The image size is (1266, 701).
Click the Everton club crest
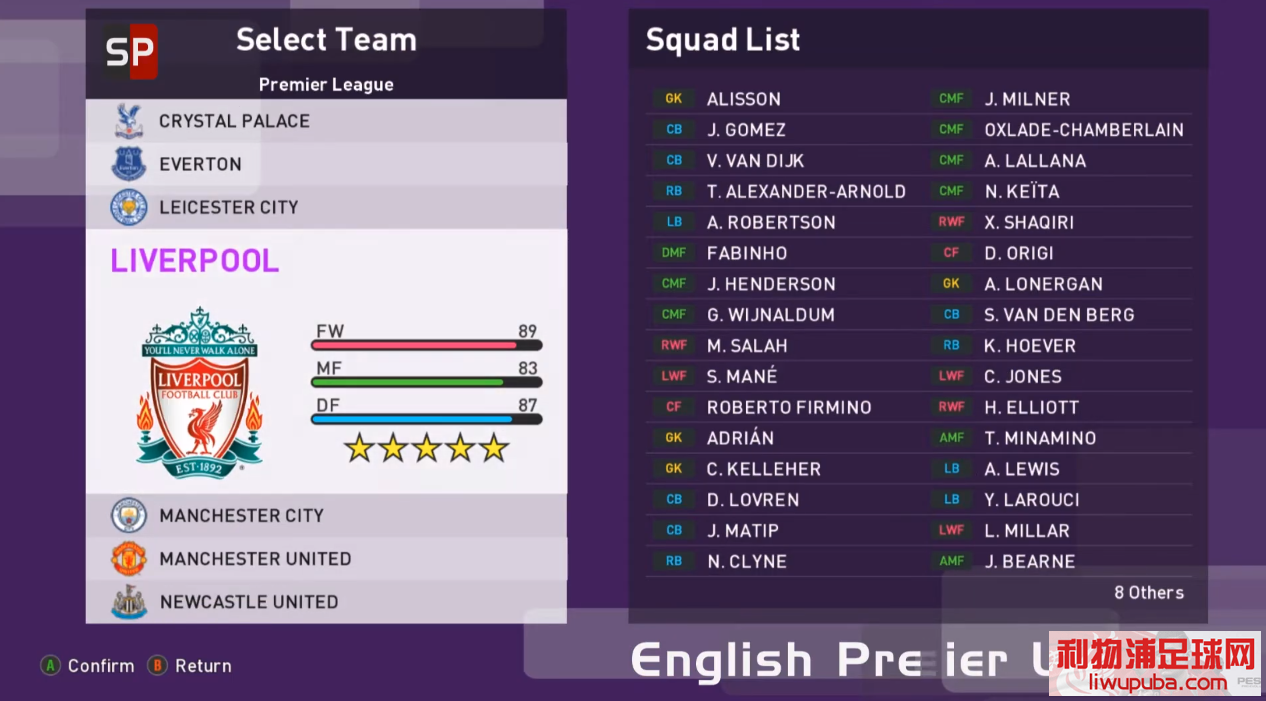128,164
